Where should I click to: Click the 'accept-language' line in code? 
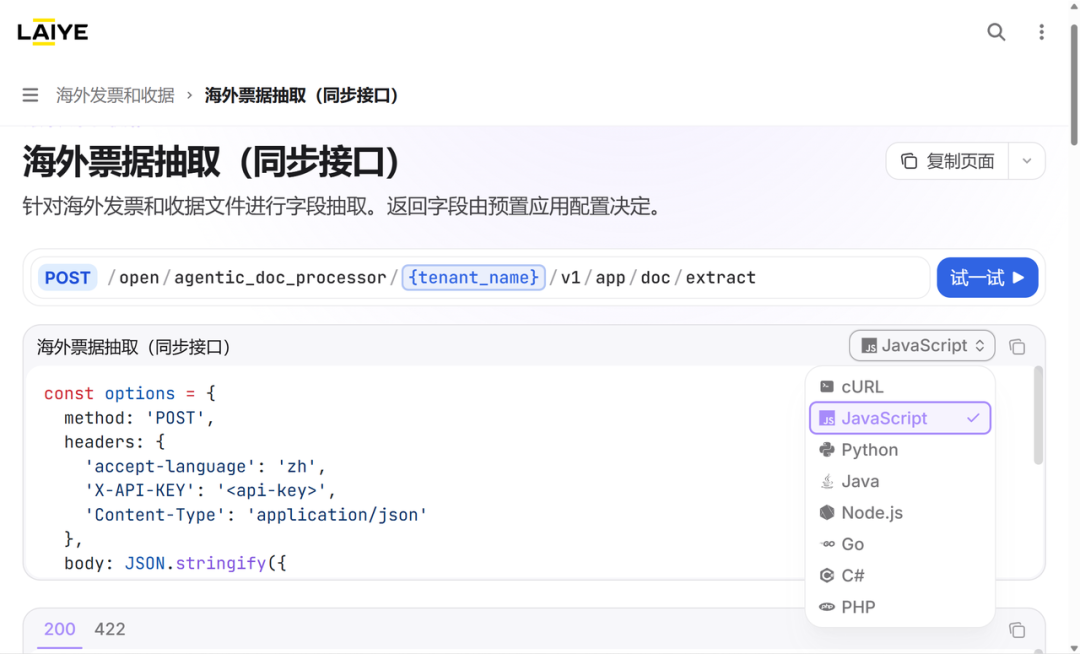pyautogui.click(x=205, y=466)
